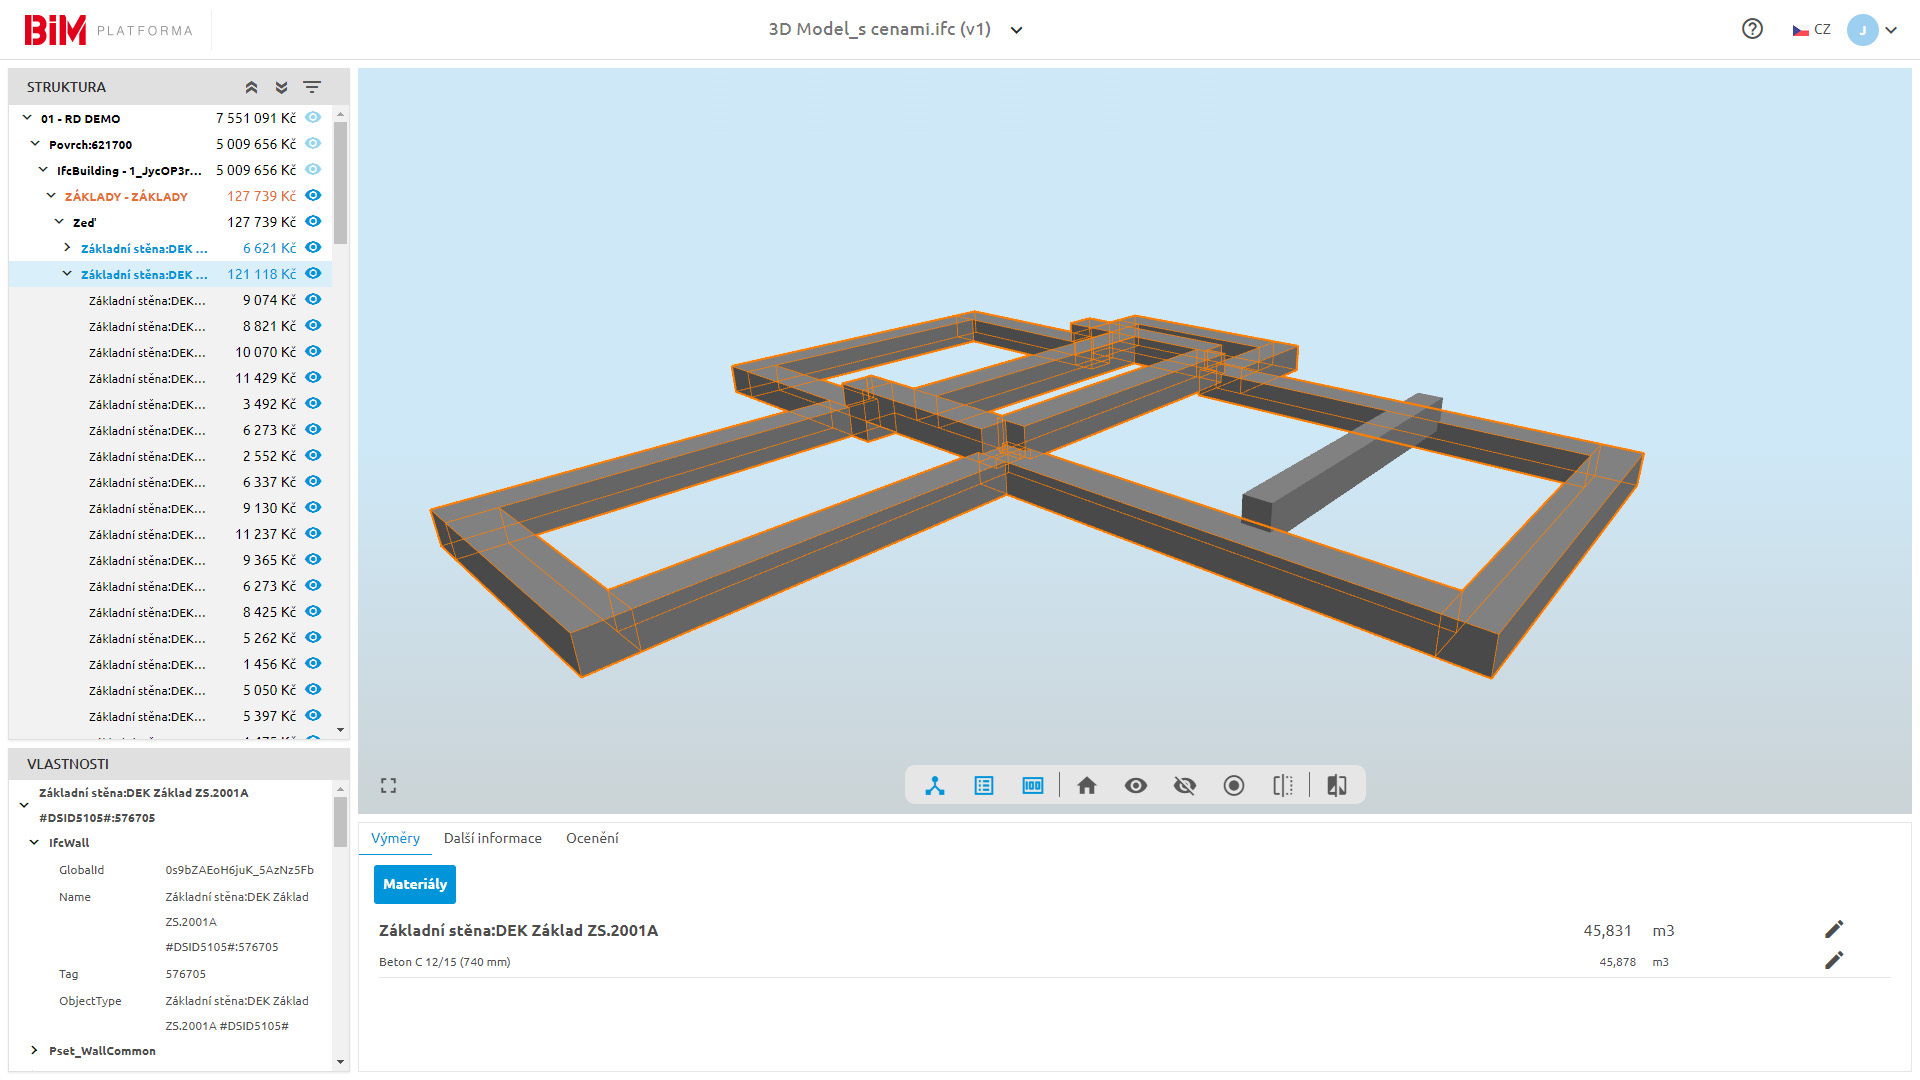Click the structure tree vertical scrollbar
The width and height of the screenshot is (1920, 1080).
click(x=340, y=185)
